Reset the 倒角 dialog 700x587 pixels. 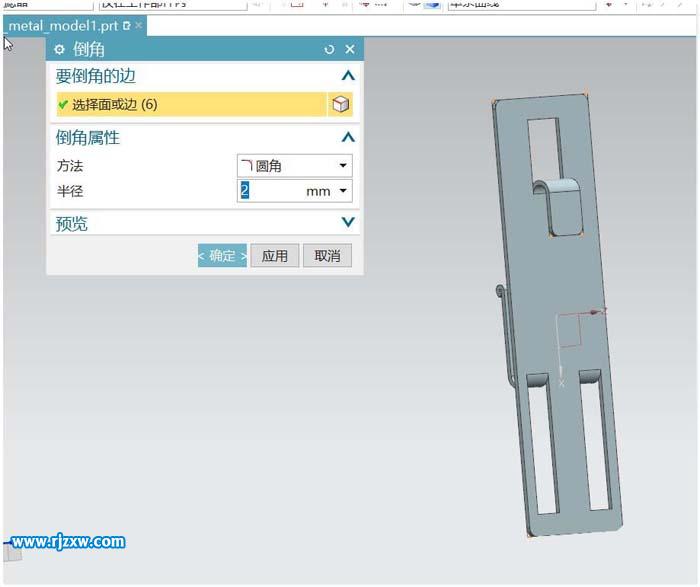329,49
